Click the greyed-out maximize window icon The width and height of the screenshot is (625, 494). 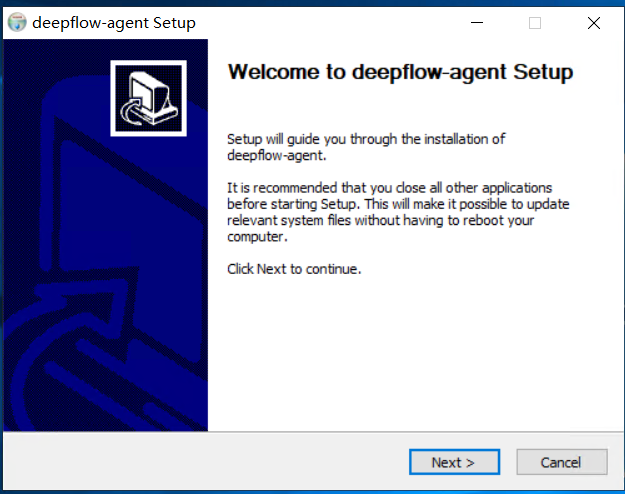pyautogui.click(x=535, y=23)
